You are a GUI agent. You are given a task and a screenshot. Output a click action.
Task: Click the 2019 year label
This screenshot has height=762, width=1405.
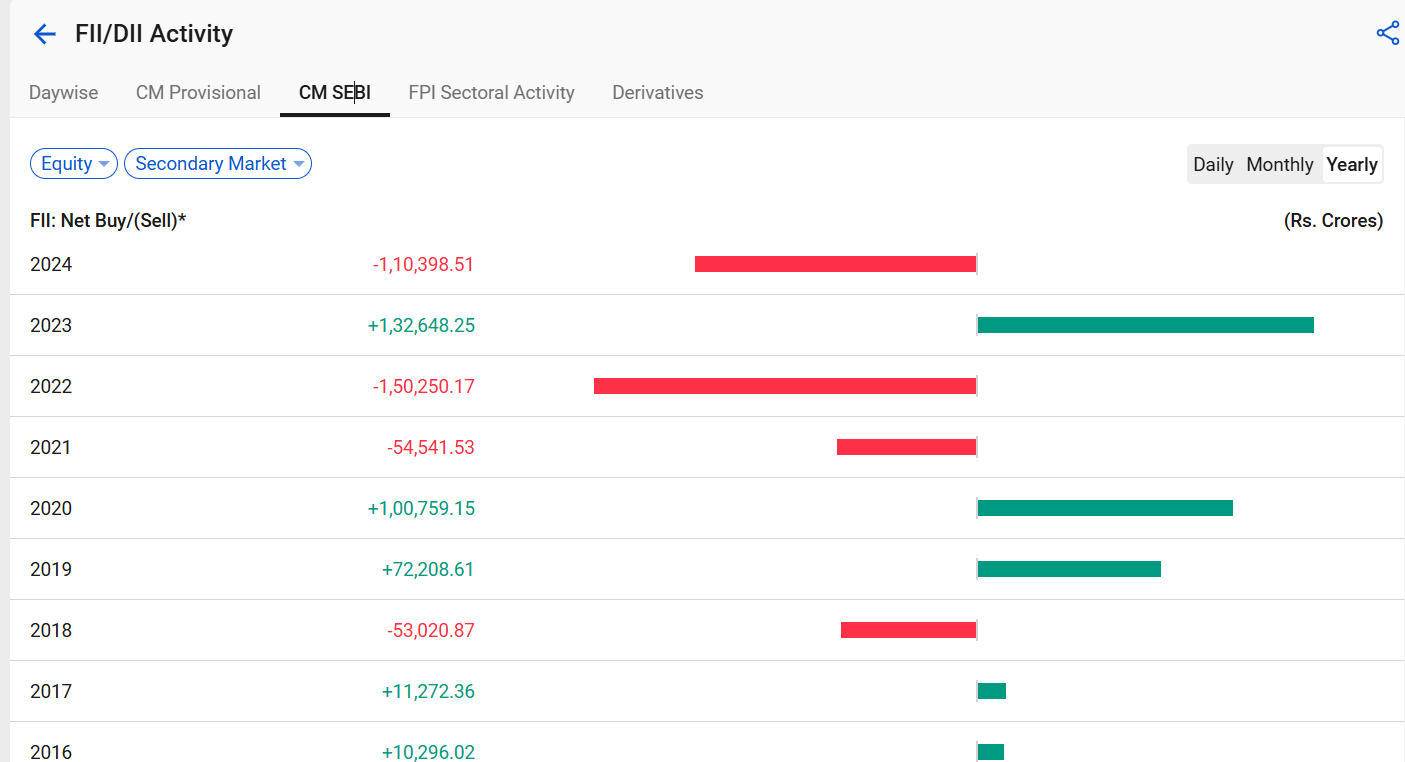(x=51, y=570)
